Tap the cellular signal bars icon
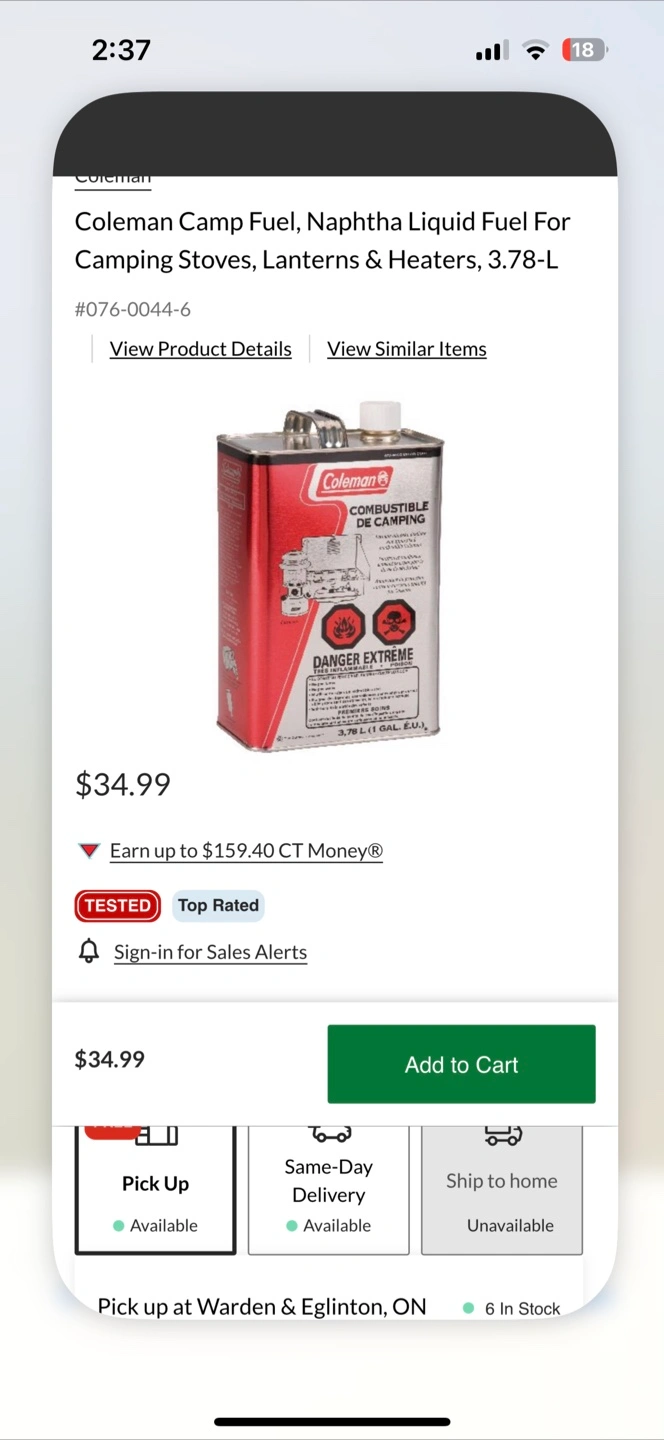This screenshot has width=664, height=1440. click(491, 51)
